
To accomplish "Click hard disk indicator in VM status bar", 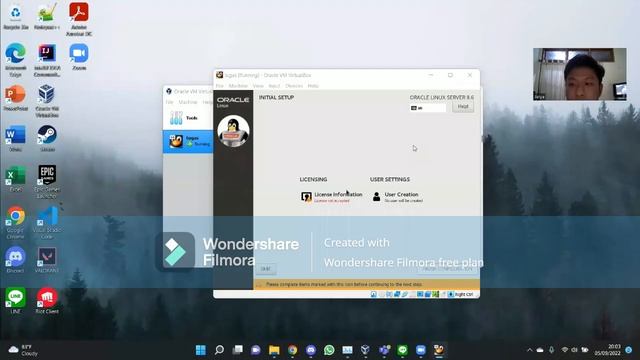I will pyautogui.click(x=373, y=294).
